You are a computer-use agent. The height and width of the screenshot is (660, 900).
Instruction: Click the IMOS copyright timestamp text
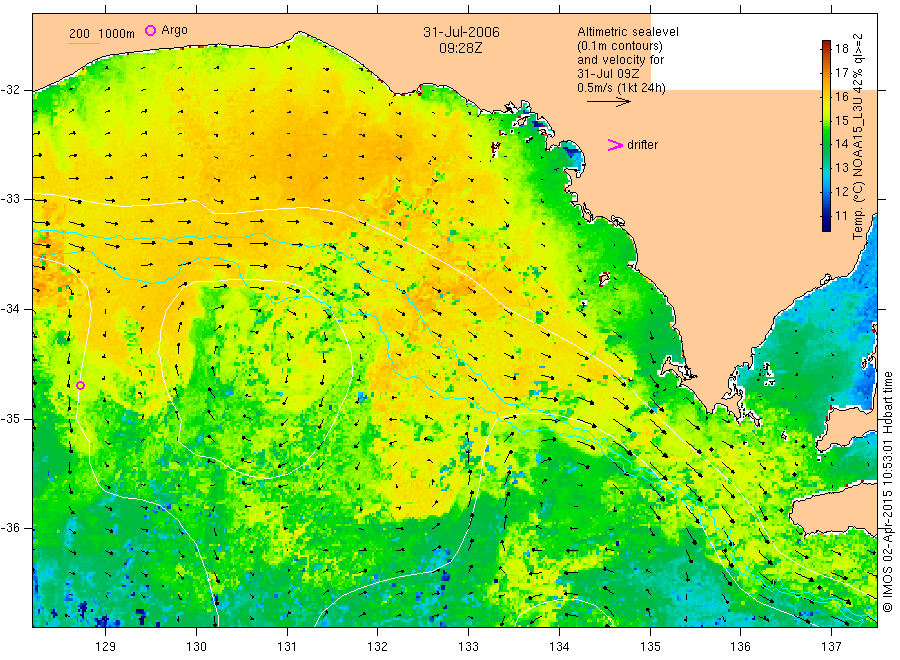click(888, 492)
